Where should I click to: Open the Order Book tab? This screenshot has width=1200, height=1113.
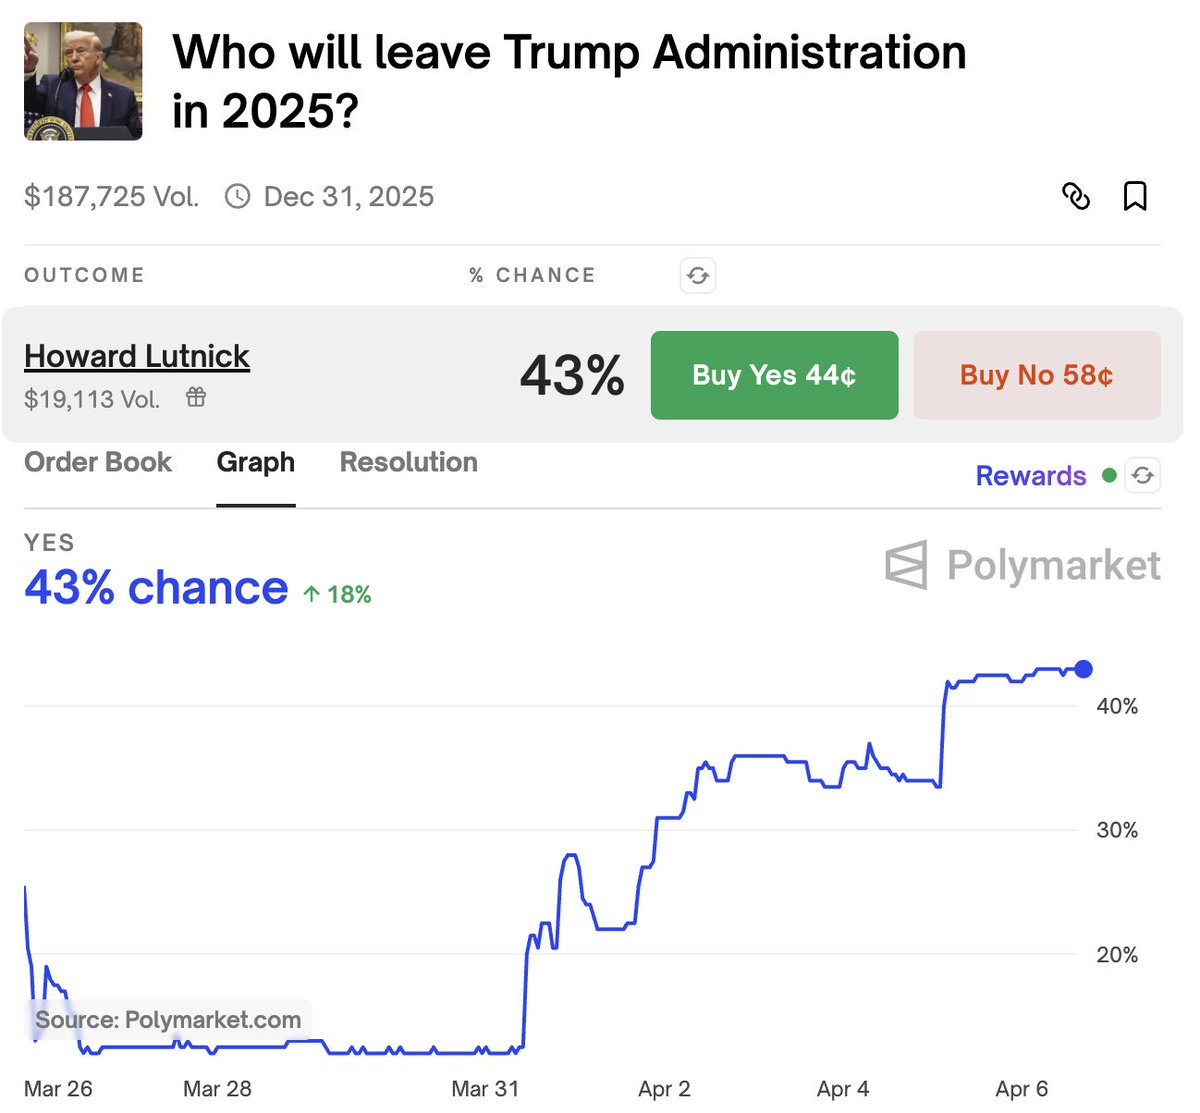pyautogui.click(x=98, y=462)
